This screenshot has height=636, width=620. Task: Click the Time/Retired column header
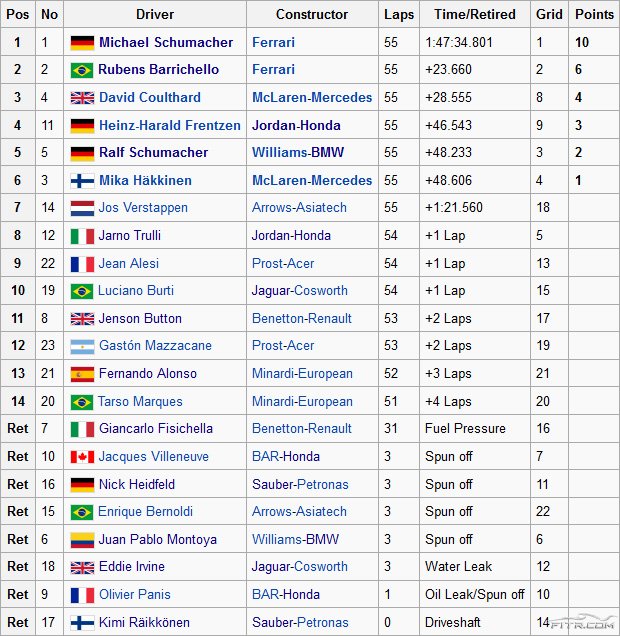475,15
